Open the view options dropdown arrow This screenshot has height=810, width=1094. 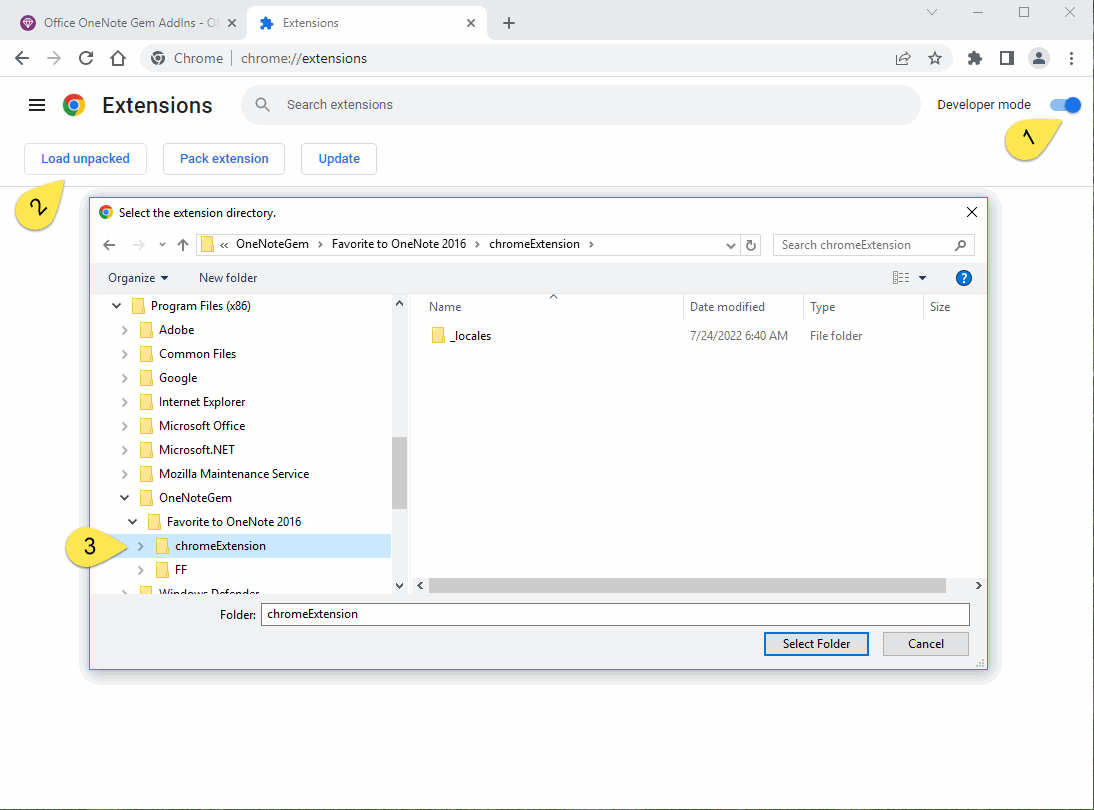(x=922, y=278)
